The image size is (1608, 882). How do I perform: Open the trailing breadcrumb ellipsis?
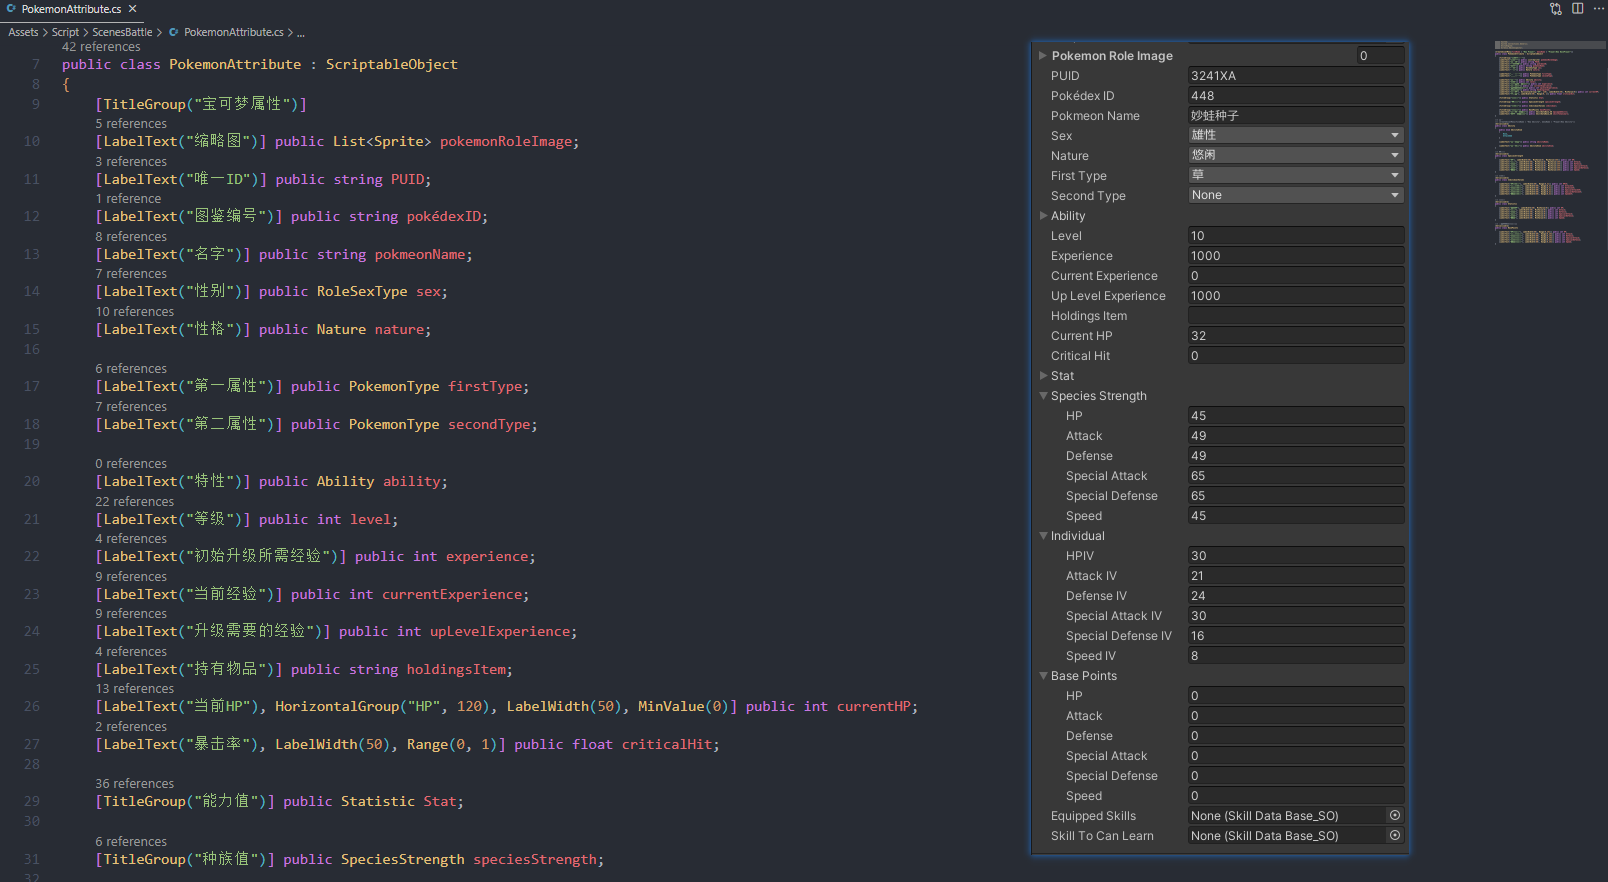pyautogui.click(x=301, y=32)
